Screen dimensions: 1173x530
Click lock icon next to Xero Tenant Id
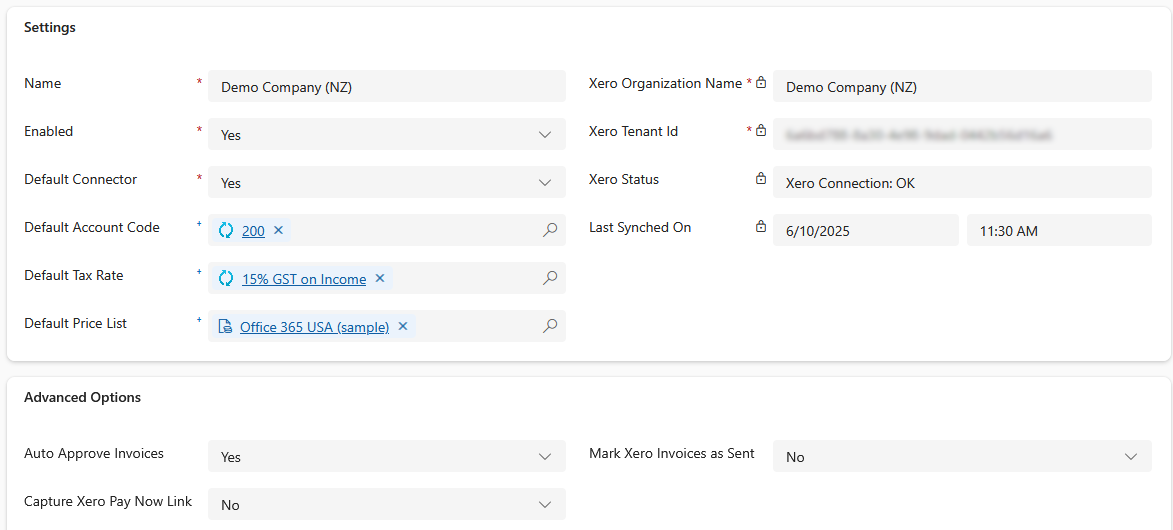761,131
